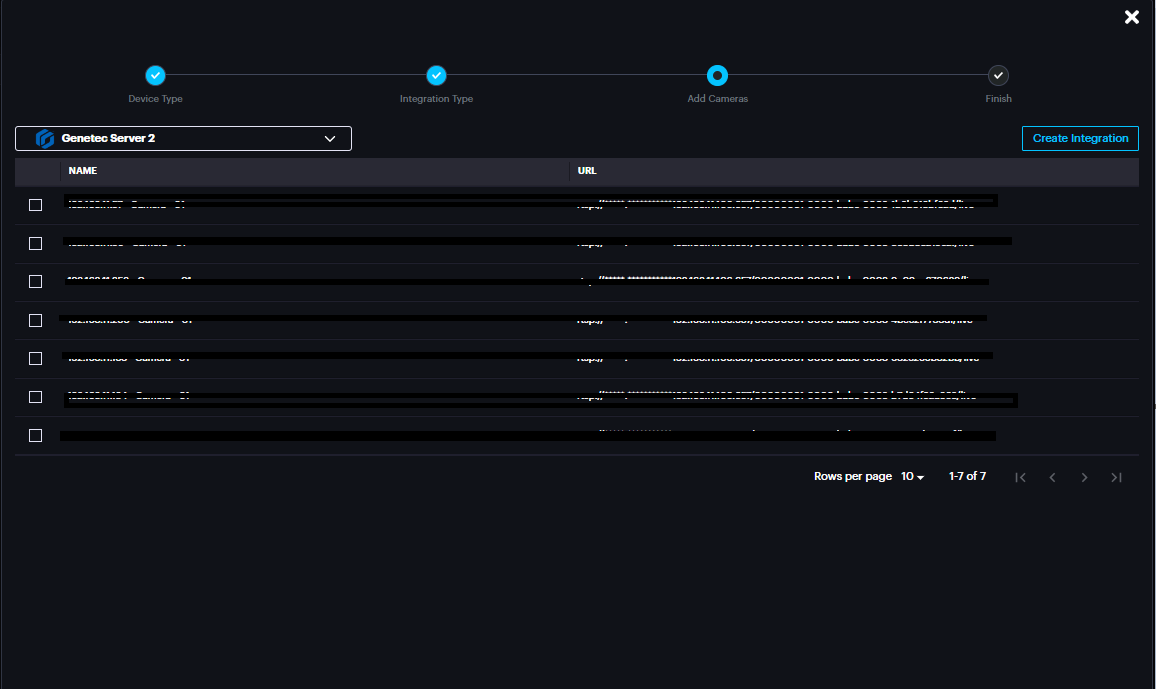The width and height of the screenshot is (1156, 689).
Task: Click the Genetec logo icon in server selector
Action: coord(44,139)
